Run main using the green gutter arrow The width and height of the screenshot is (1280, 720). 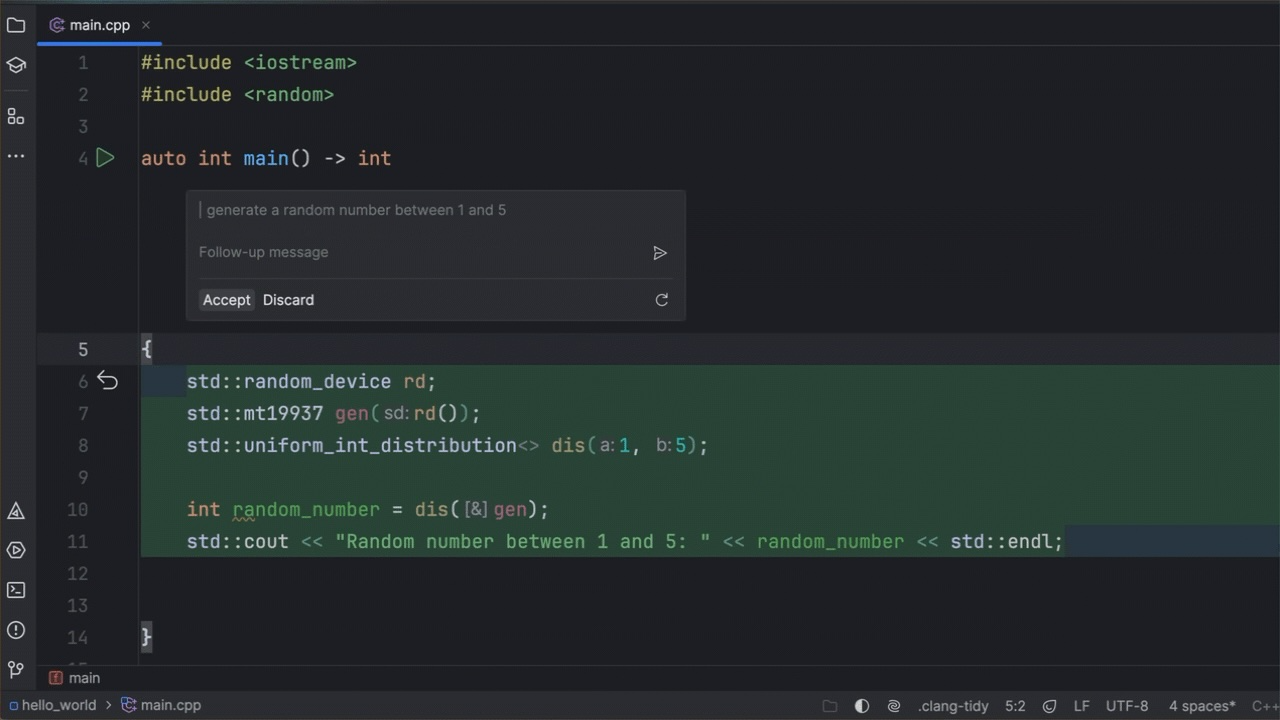point(105,158)
